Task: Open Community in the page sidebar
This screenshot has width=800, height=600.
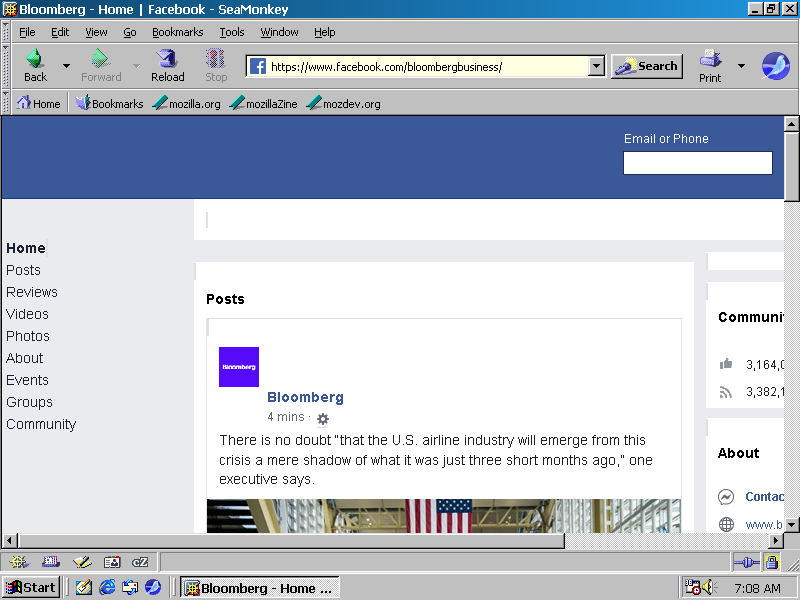Action: pyautogui.click(x=41, y=424)
